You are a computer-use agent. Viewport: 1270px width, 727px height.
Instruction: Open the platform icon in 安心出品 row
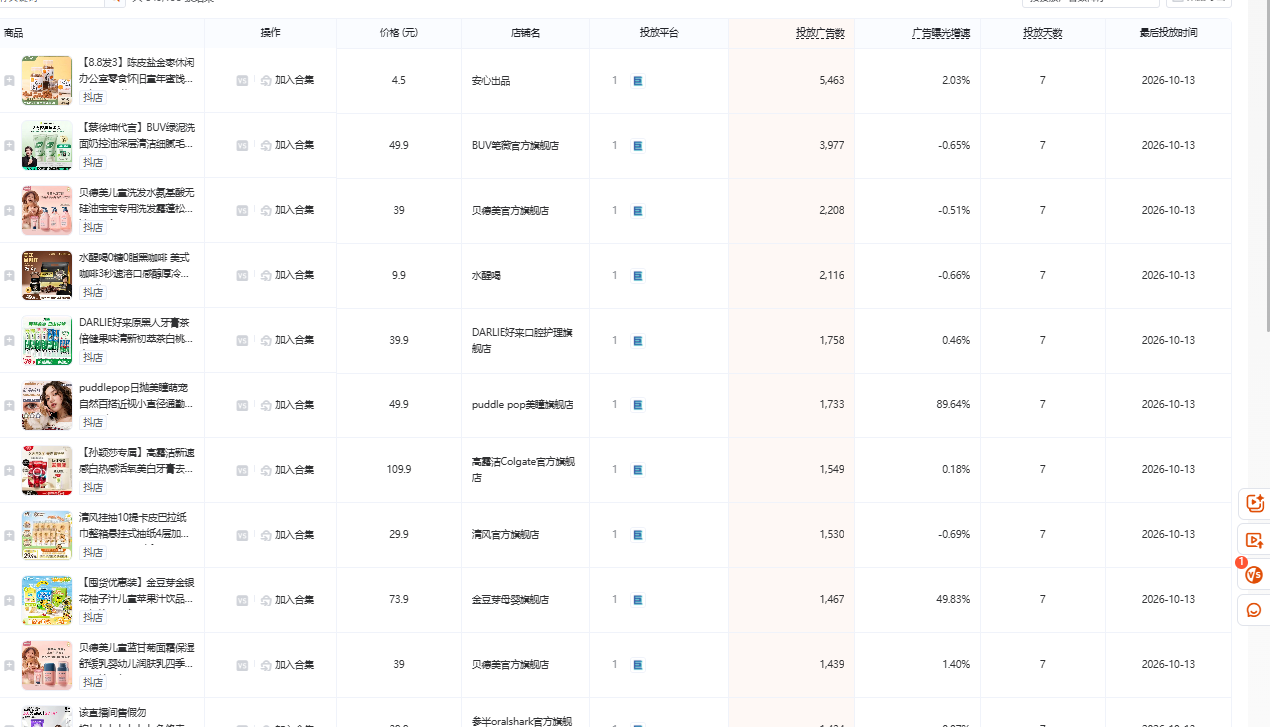(638, 80)
